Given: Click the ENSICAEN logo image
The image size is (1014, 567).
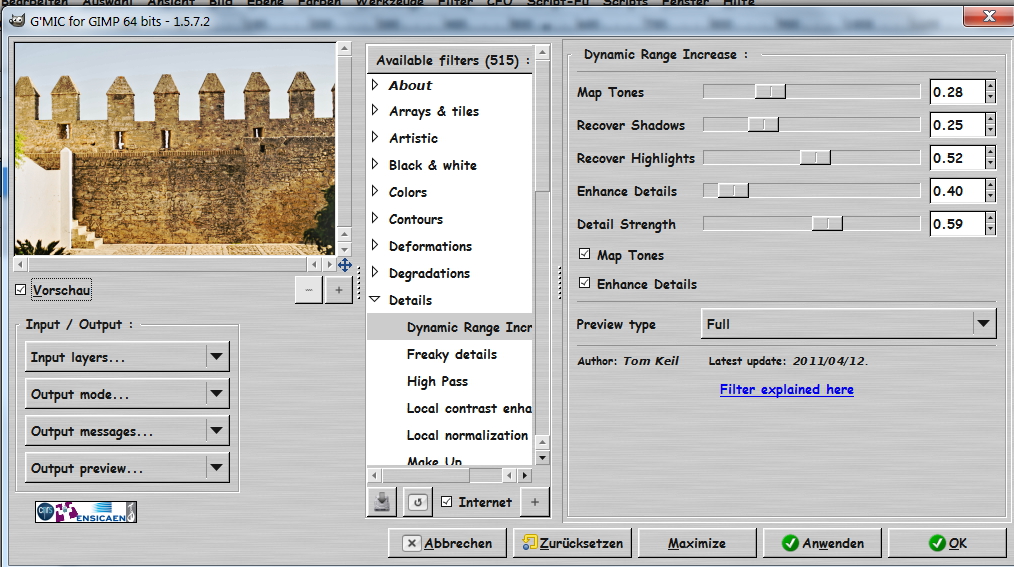Looking at the screenshot, I should pyautogui.click(x=86, y=512).
